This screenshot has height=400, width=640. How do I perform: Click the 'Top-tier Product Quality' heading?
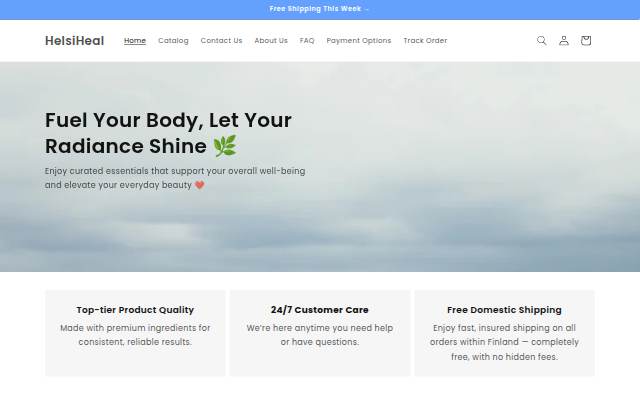[x=135, y=310]
